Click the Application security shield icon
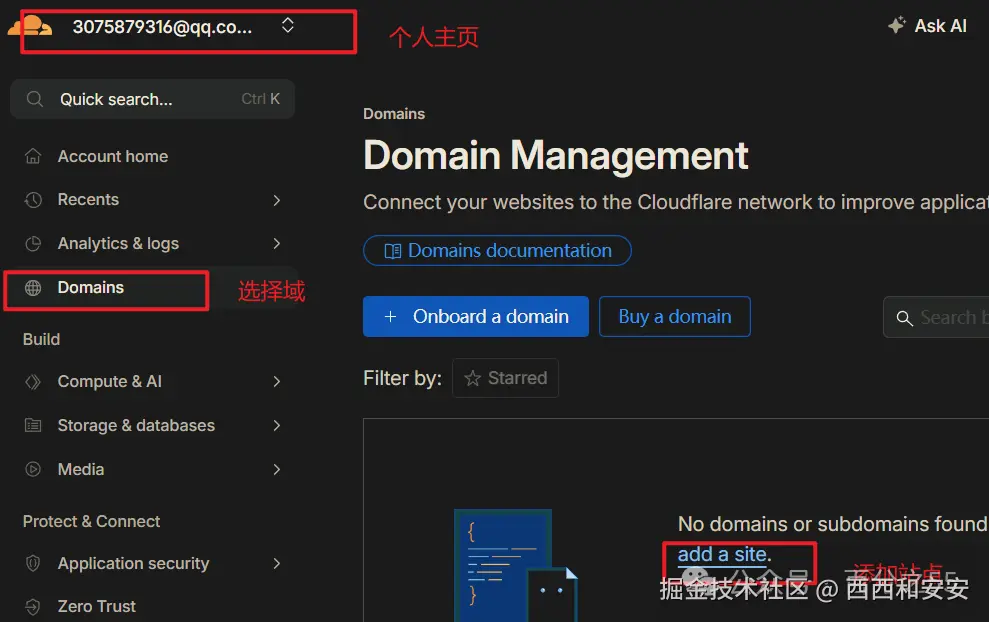989x622 pixels. [x=33, y=563]
